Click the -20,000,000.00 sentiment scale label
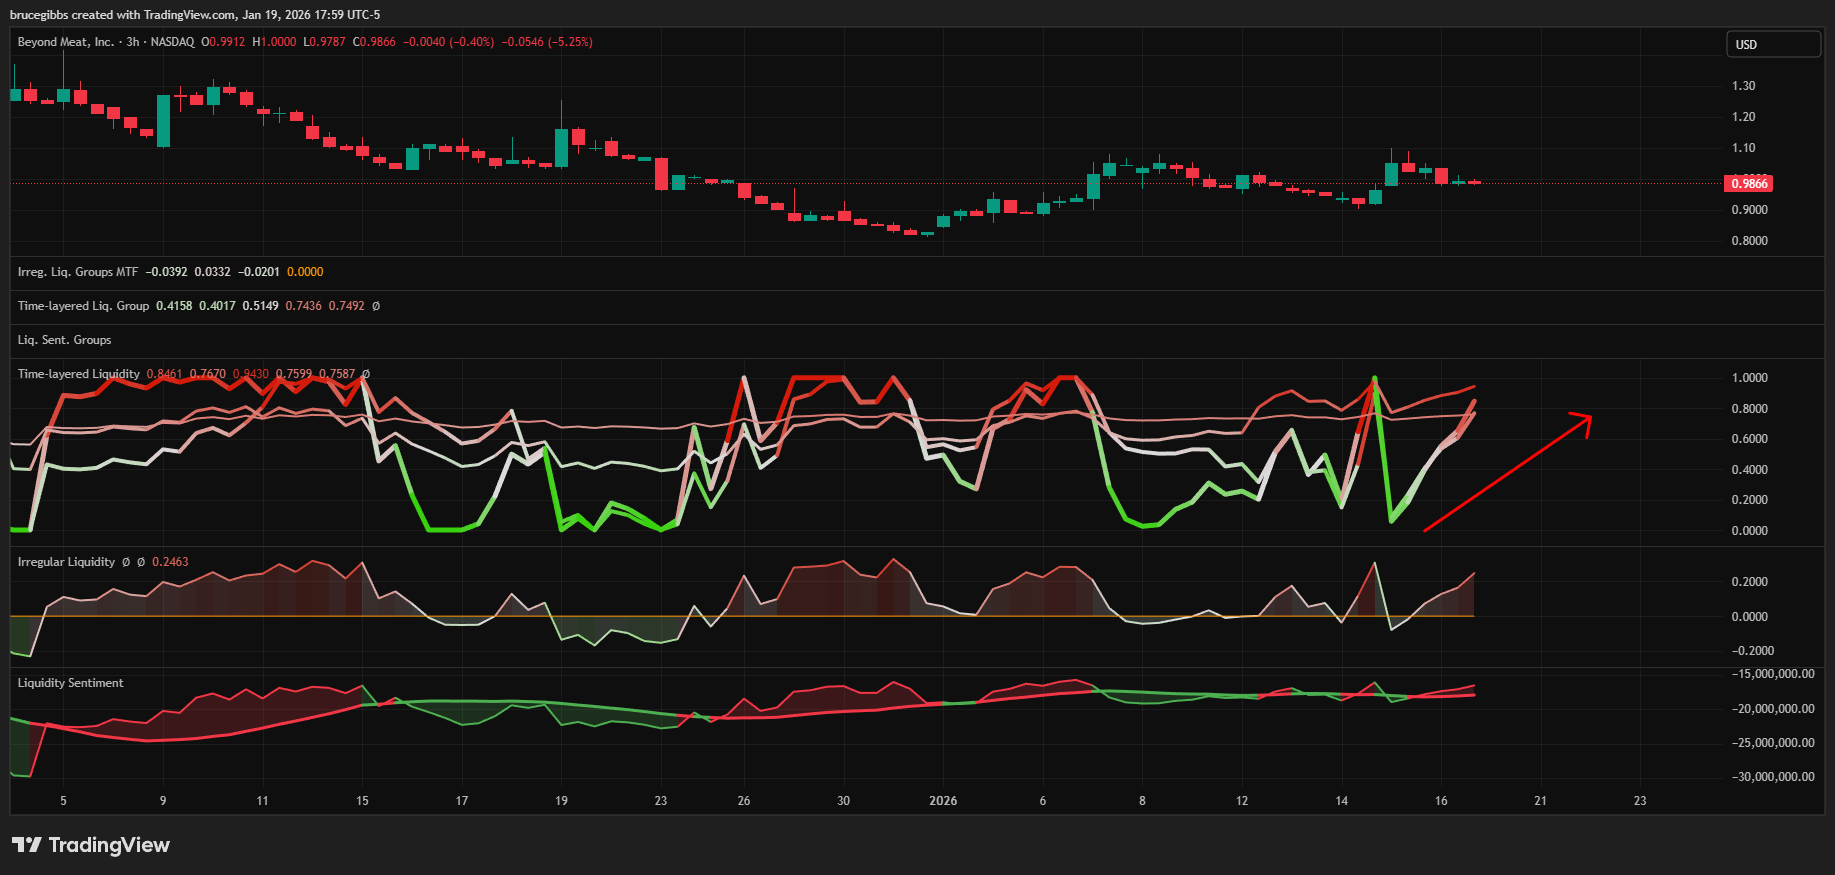1835x875 pixels. [x=1773, y=709]
